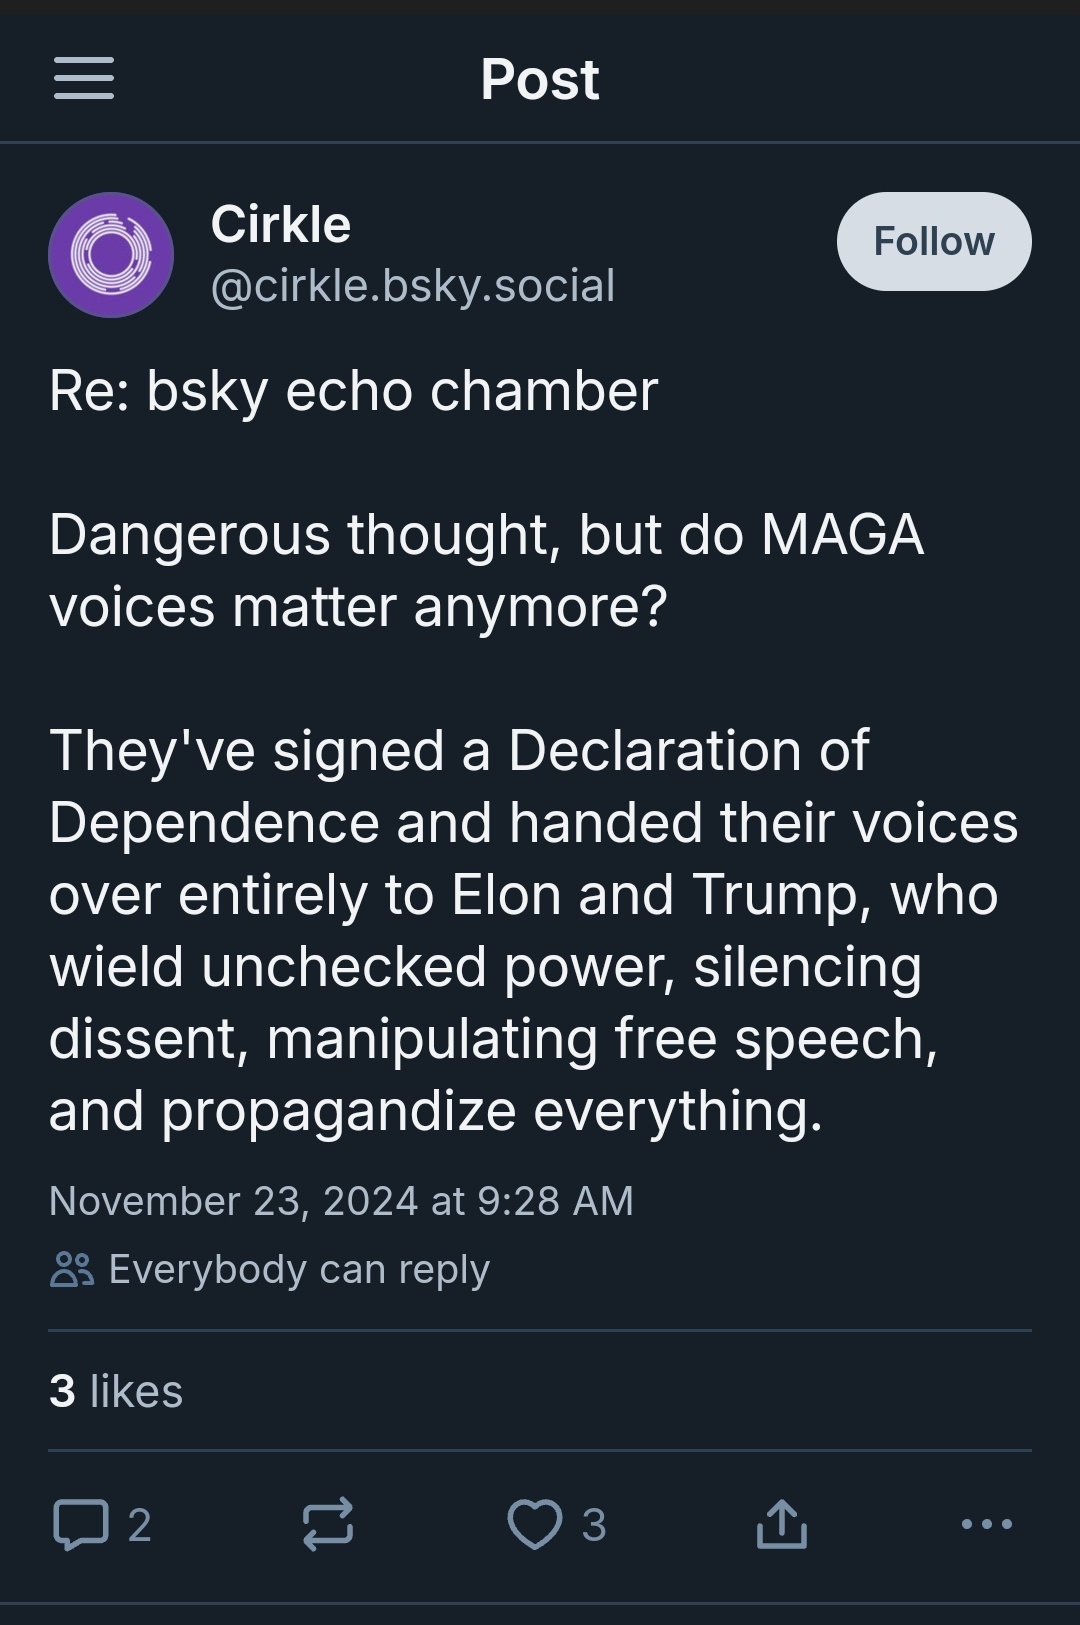Click the reply count number 2
Viewport: 1080px width, 1625px height.
click(140, 1525)
